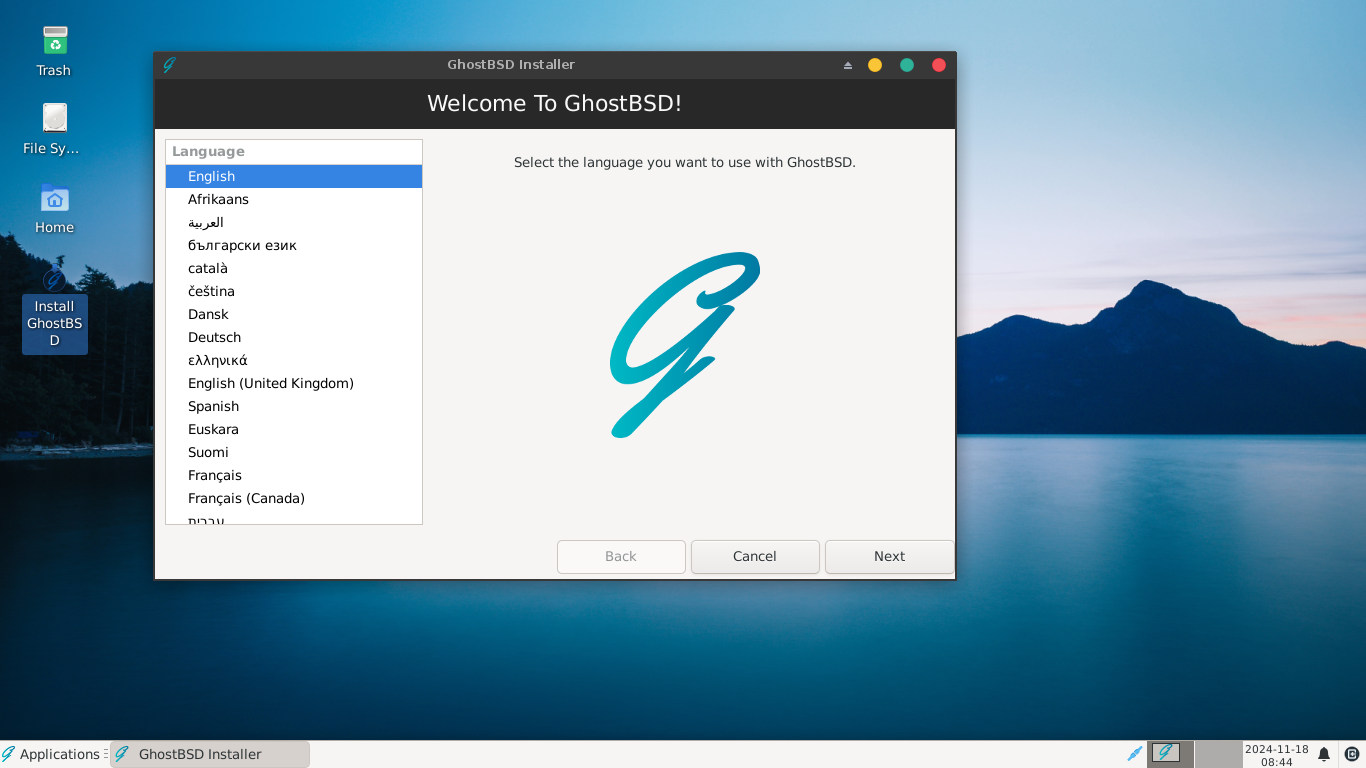Choose ελληνικά in the language list
The image size is (1366, 768).
pyautogui.click(x=294, y=361)
